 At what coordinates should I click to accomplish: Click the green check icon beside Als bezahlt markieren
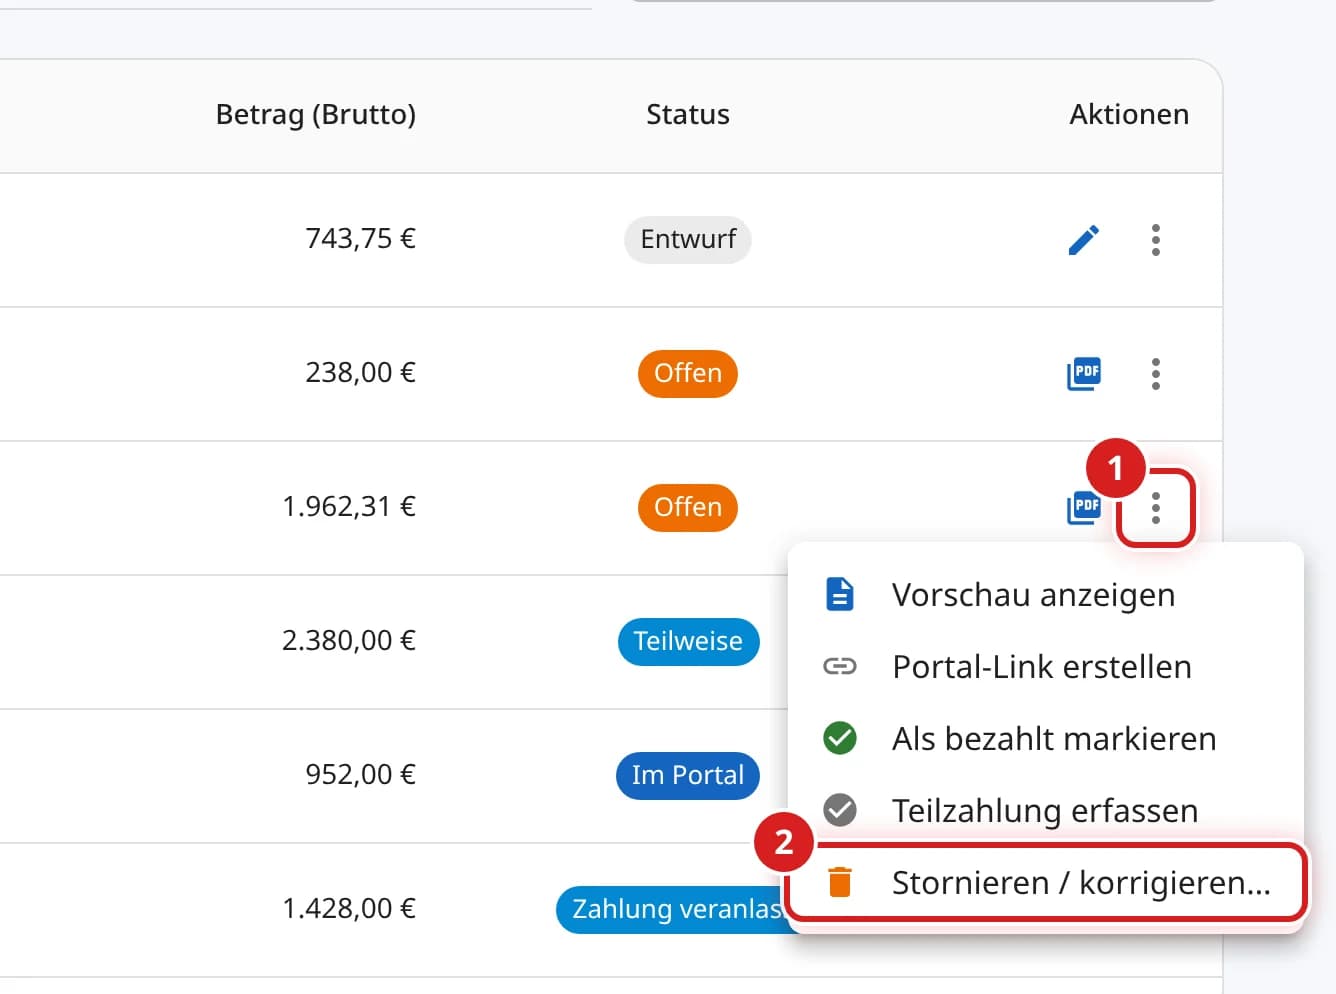pyautogui.click(x=840, y=739)
